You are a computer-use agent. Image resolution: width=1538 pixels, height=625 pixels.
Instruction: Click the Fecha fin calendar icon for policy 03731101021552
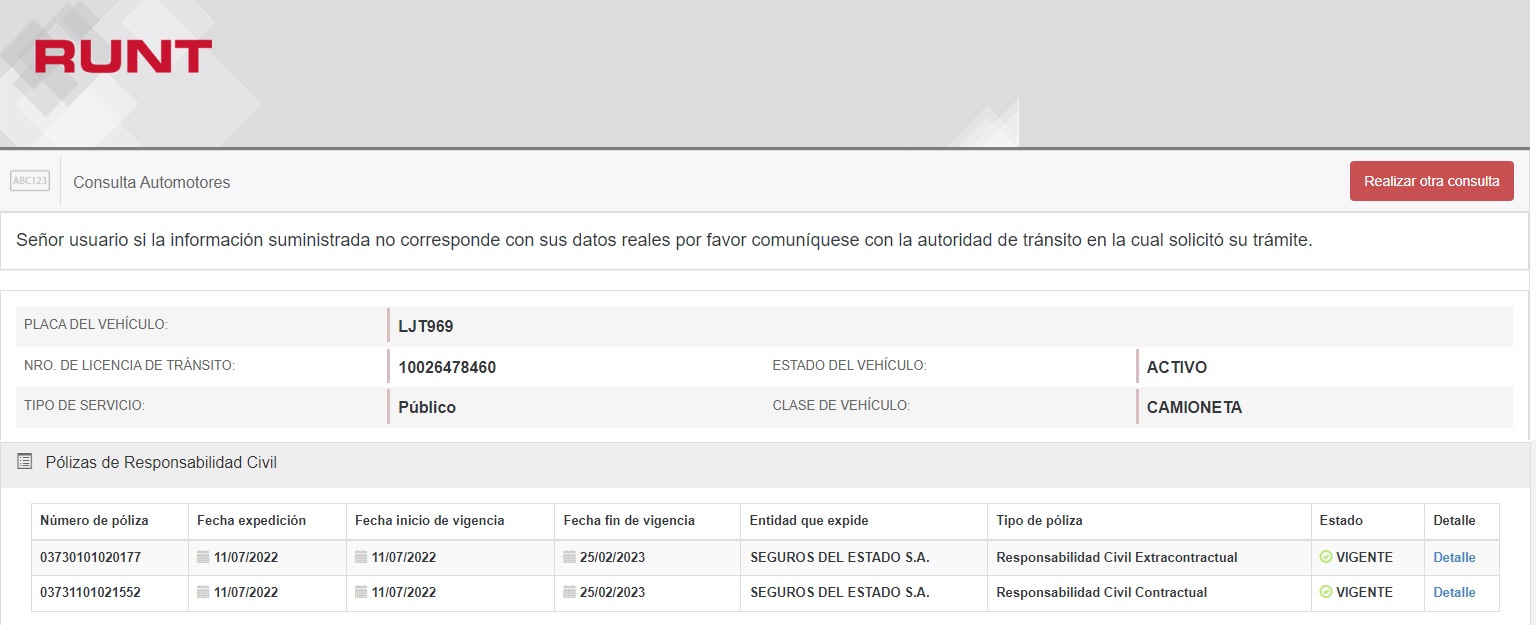(569, 592)
